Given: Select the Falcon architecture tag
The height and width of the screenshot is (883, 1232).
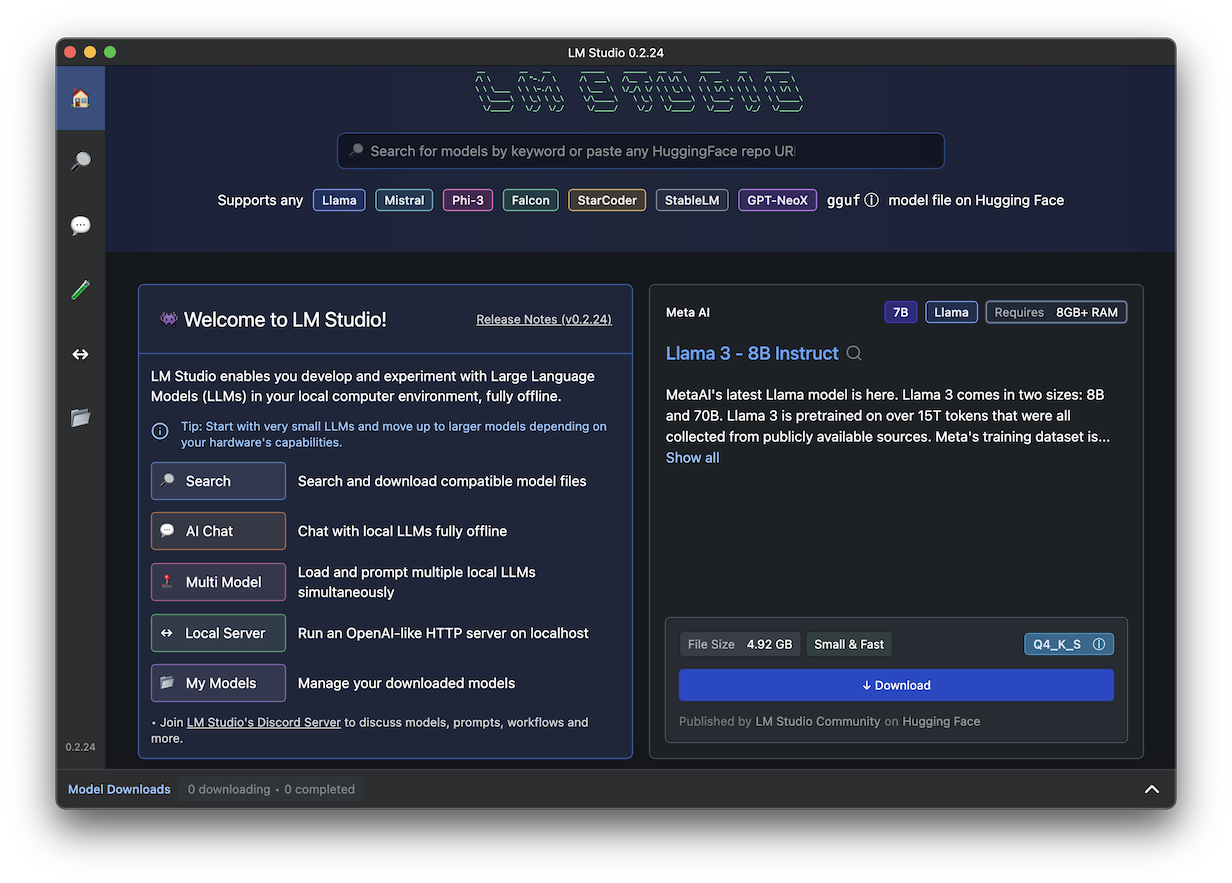Looking at the screenshot, I should [531, 200].
